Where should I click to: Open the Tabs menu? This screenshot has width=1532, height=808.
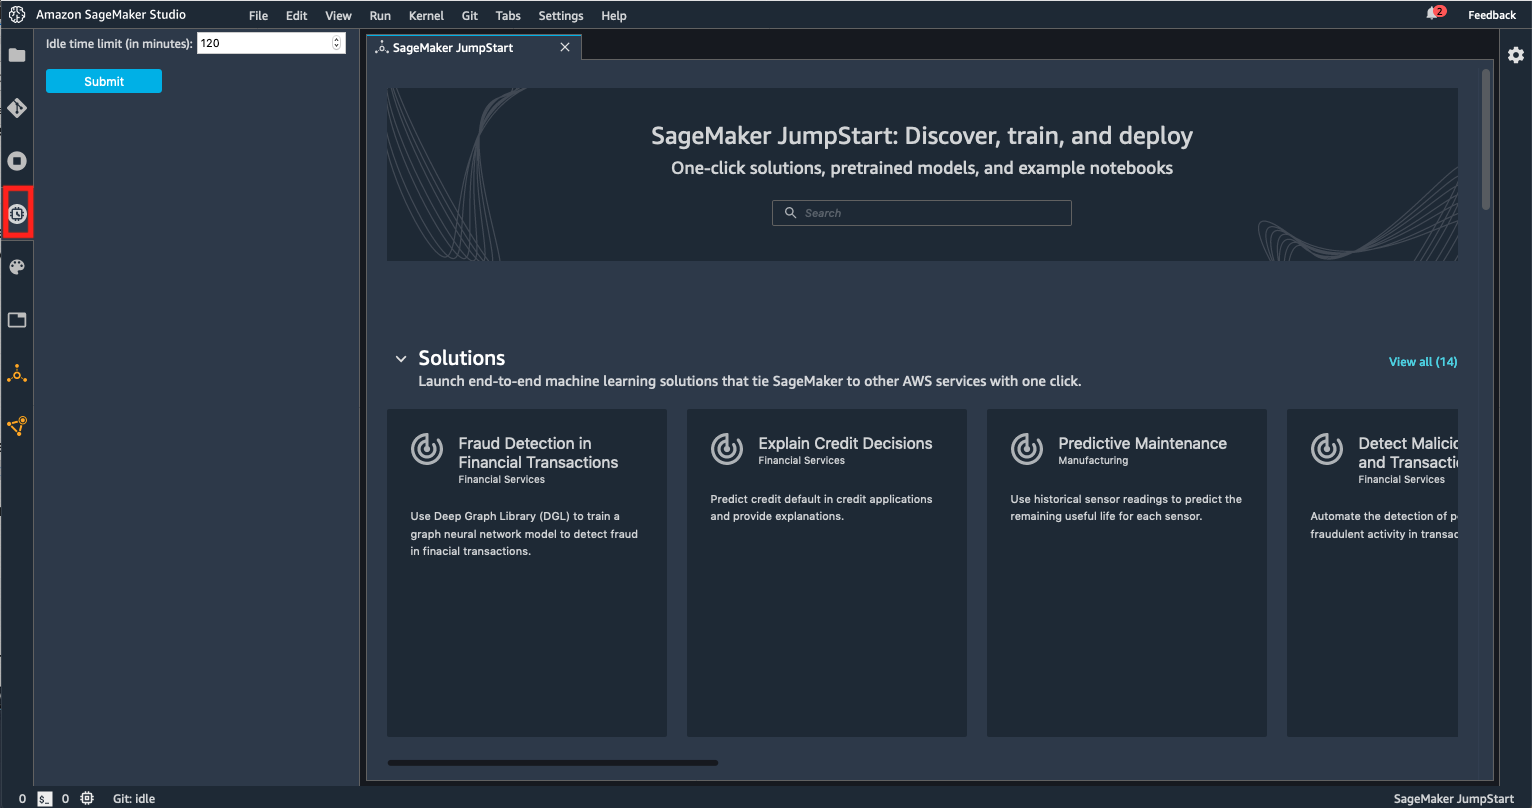[x=508, y=16]
